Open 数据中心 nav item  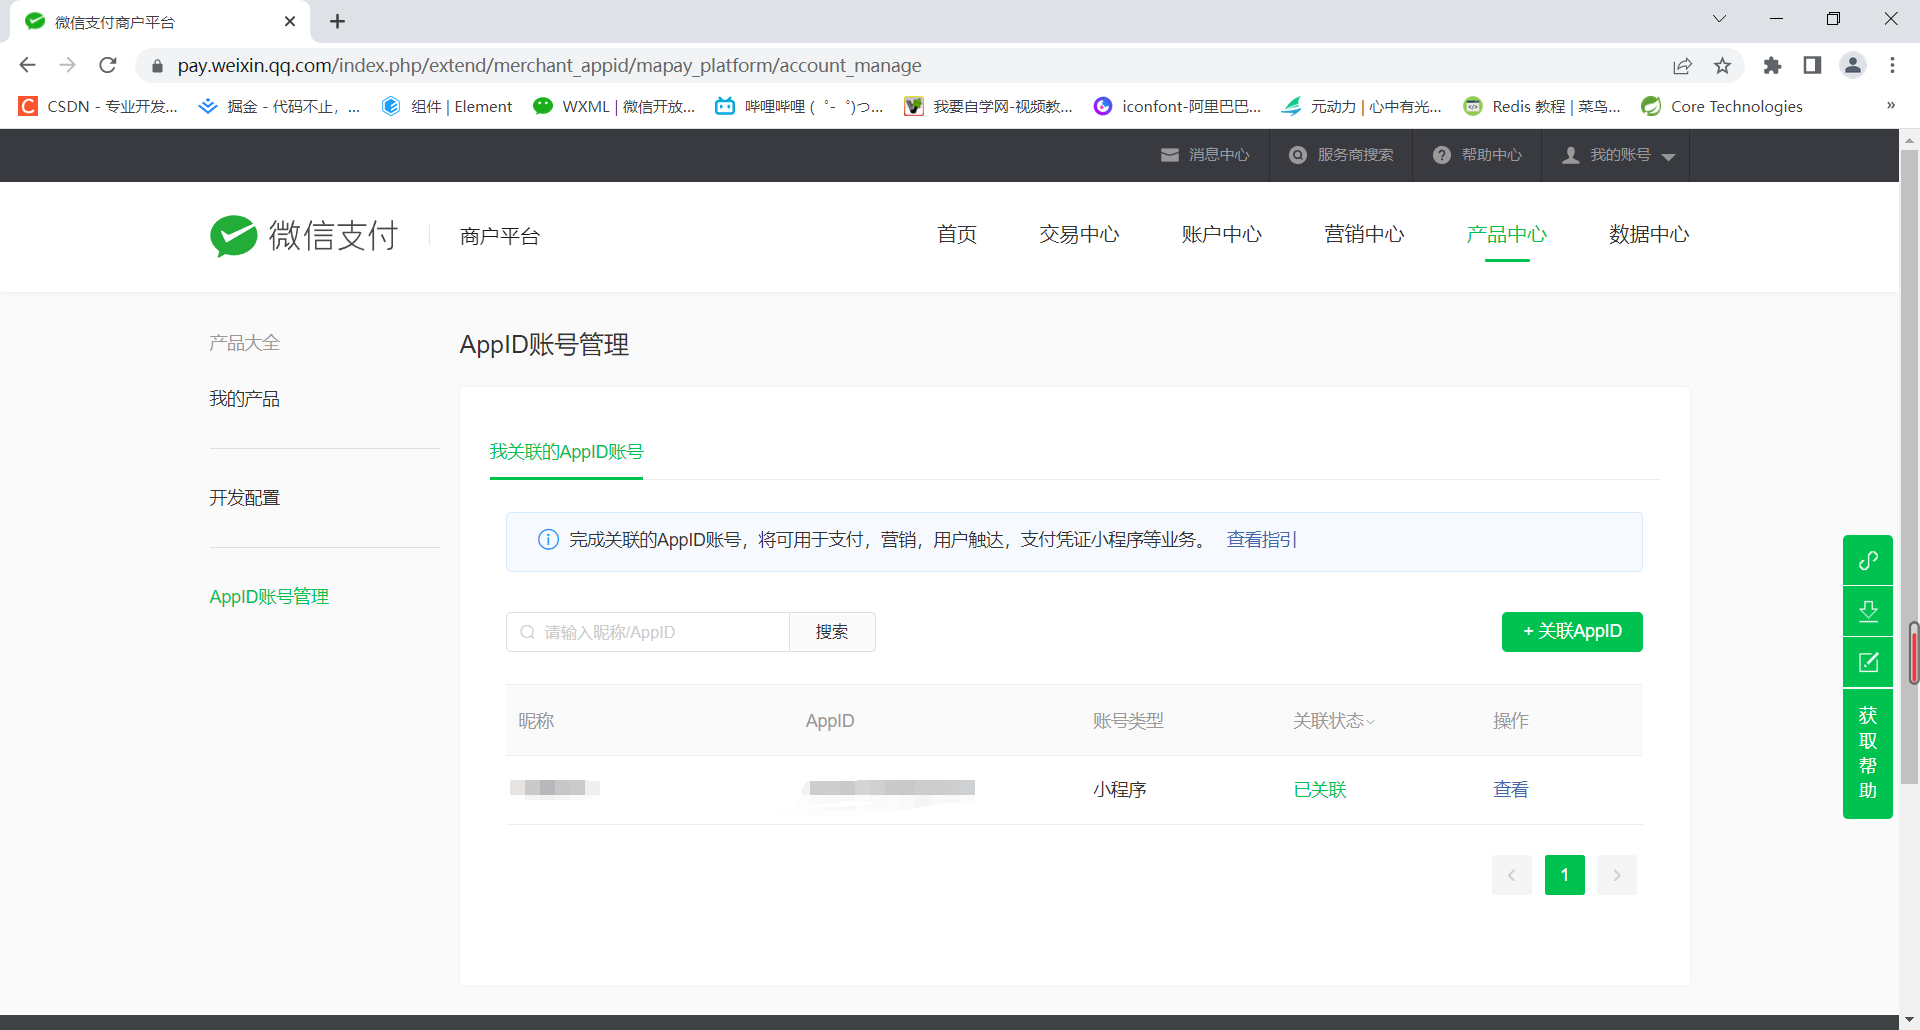pyautogui.click(x=1649, y=235)
